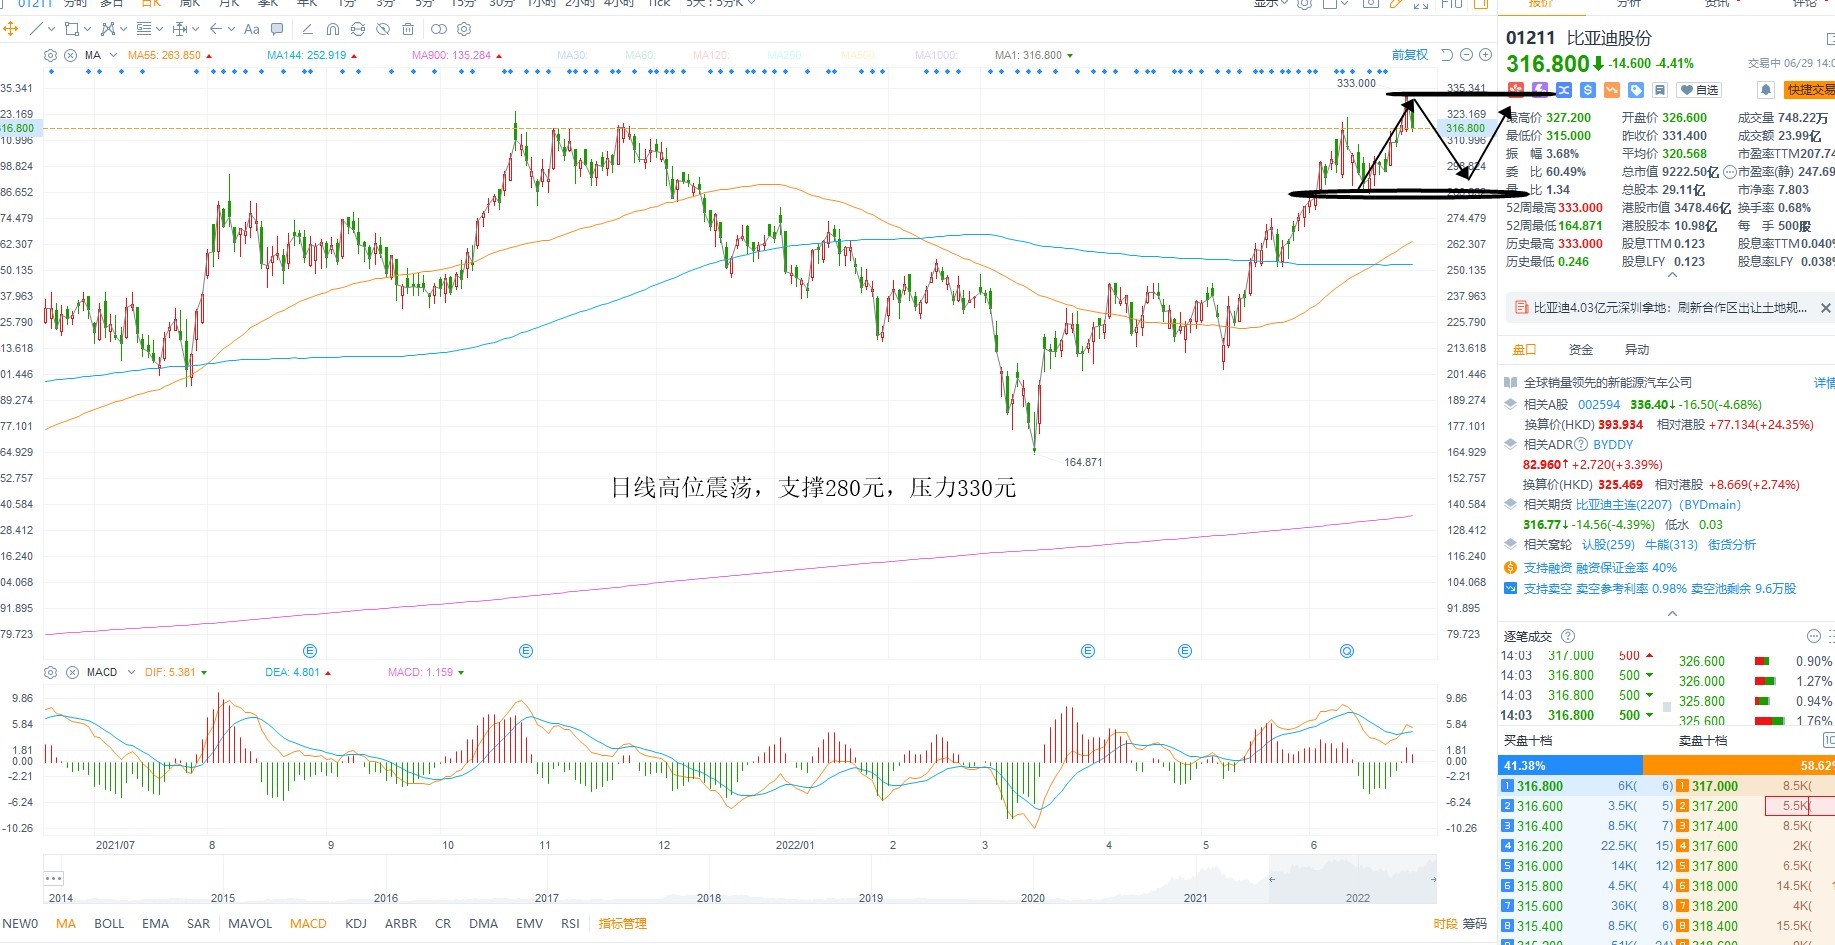Click the blue price tag icon
The image size is (1835, 945).
[1636, 90]
